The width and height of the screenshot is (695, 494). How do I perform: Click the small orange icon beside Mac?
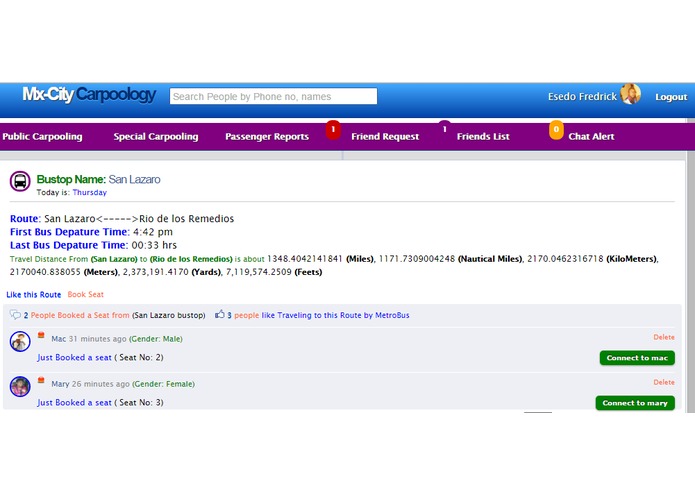41,335
